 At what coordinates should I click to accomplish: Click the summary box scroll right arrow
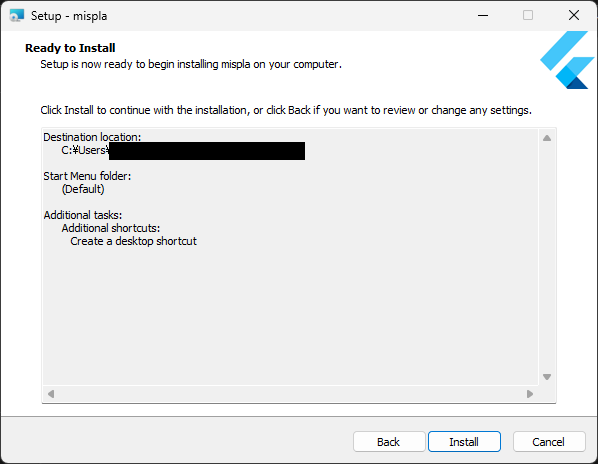point(530,393)
